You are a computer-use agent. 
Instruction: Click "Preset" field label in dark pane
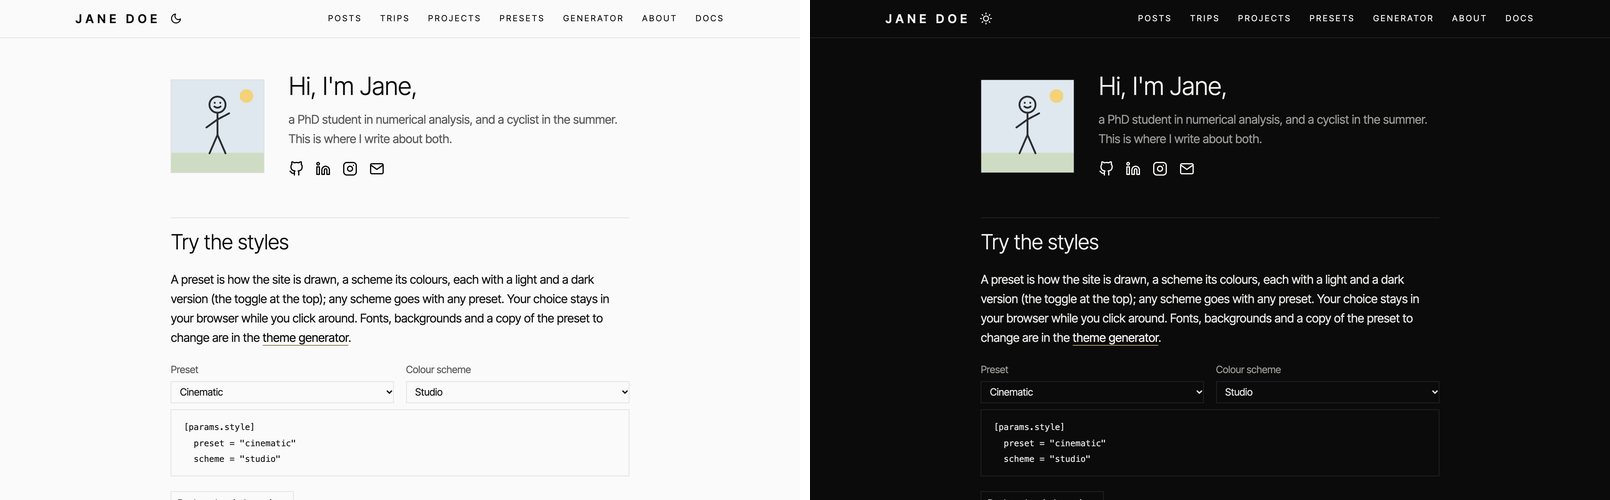[995, 370]
